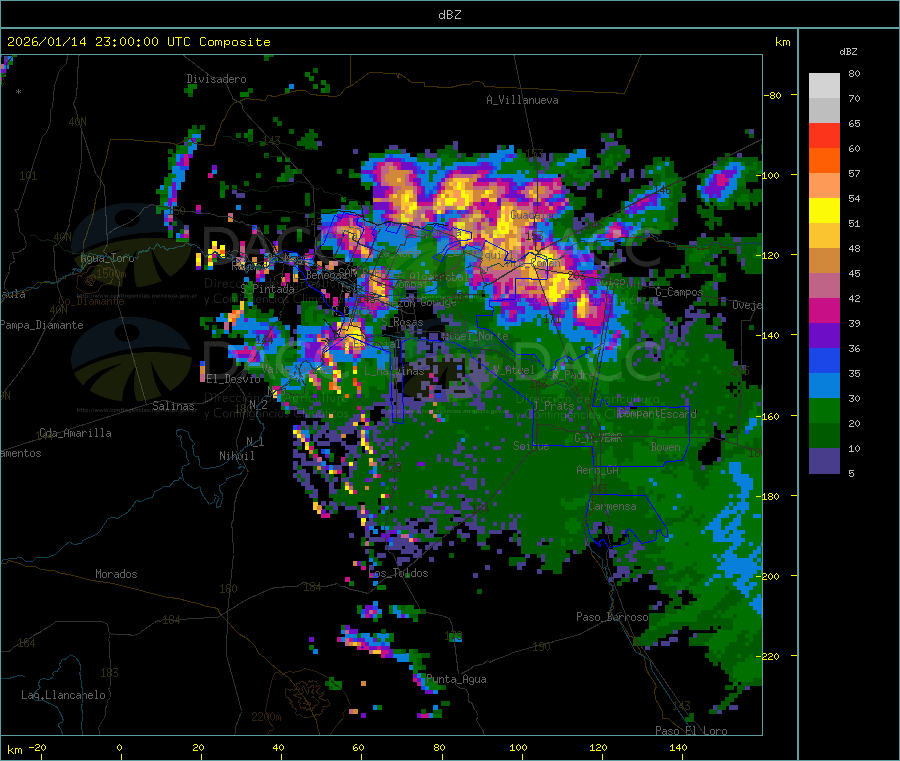Click the 51 dBZ yellow legend swatch

pyautogui.click(x=824, y=211)
